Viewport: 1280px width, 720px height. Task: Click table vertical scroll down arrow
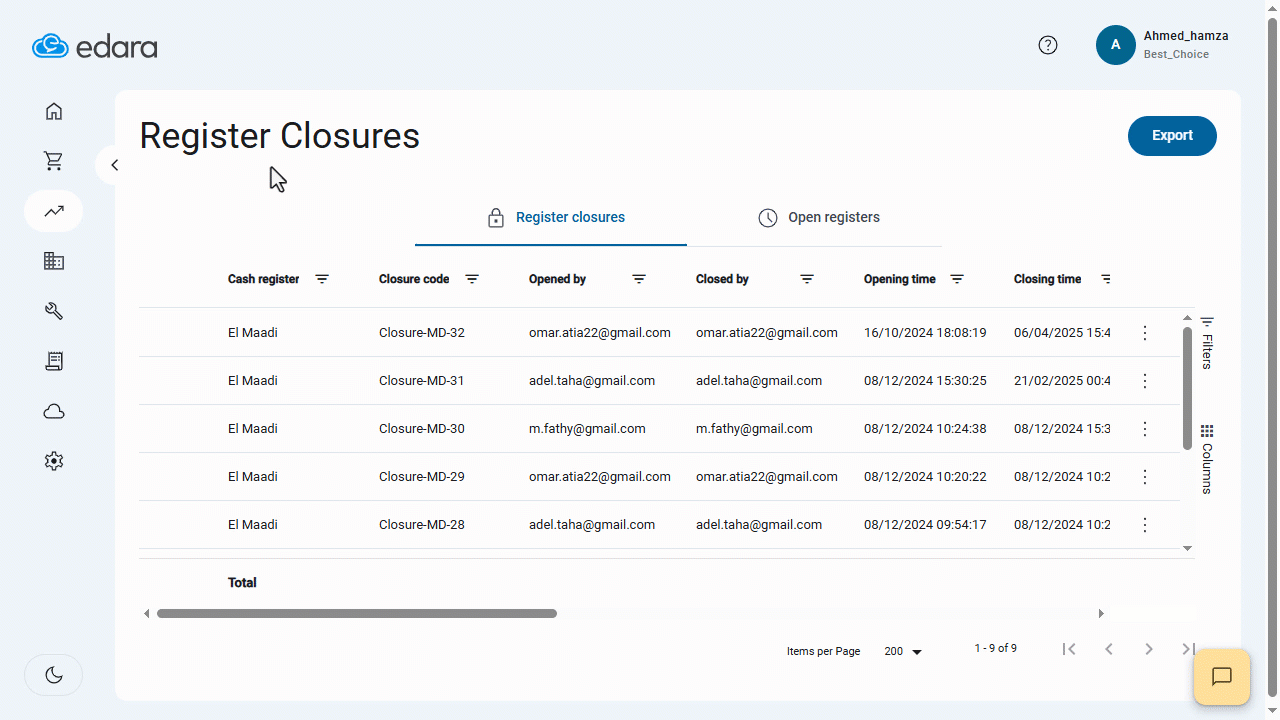click(1187, 548)
